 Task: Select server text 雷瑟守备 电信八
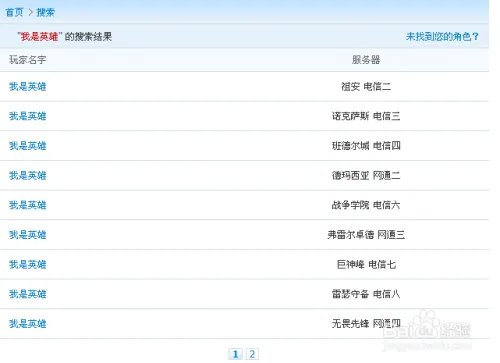(x=366, y=294)
